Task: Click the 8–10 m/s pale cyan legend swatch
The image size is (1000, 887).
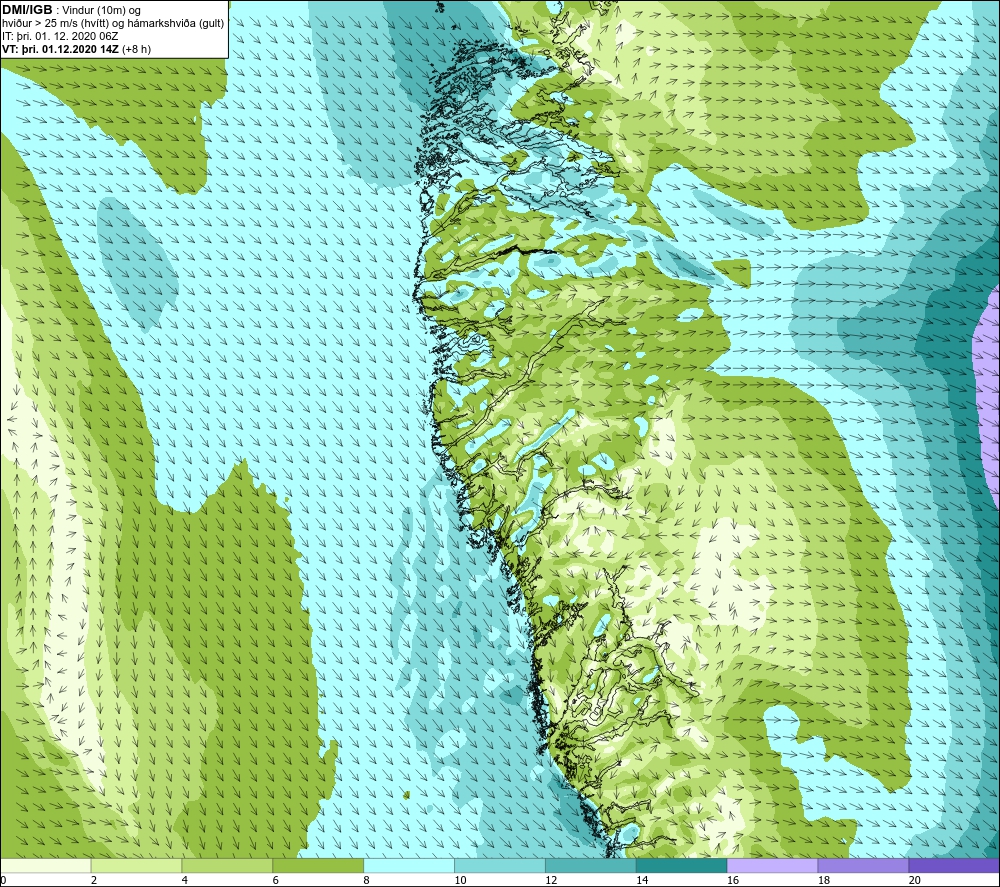Action: click(x=409, y=865)
